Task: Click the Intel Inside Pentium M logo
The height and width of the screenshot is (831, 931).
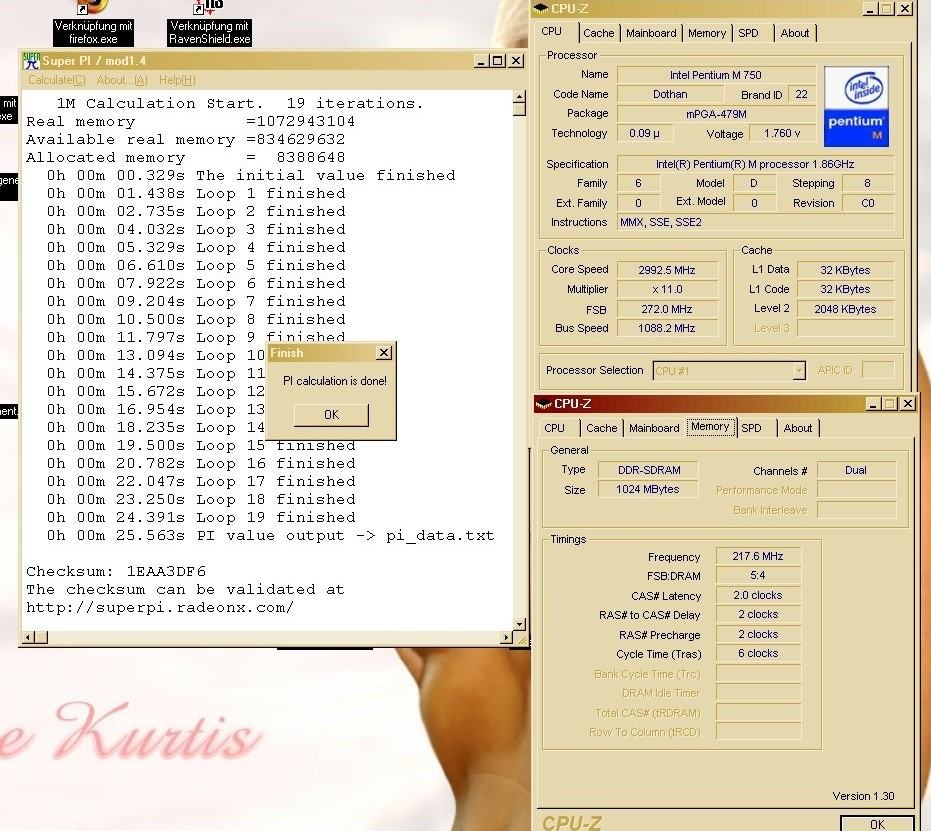Action: click(x=856, y=106)
